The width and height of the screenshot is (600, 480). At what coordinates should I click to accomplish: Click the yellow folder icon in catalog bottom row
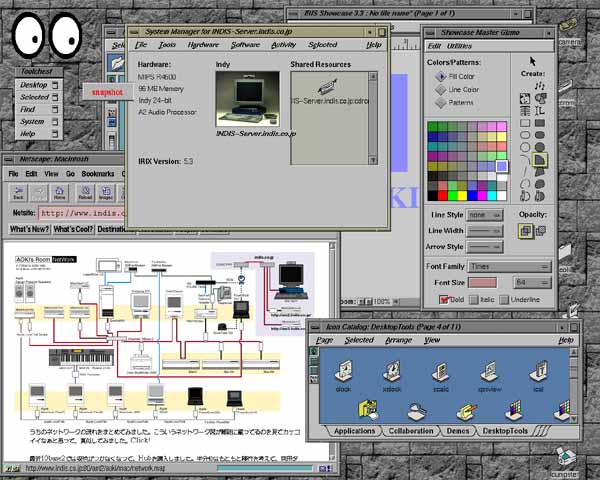tap(368, 410)
